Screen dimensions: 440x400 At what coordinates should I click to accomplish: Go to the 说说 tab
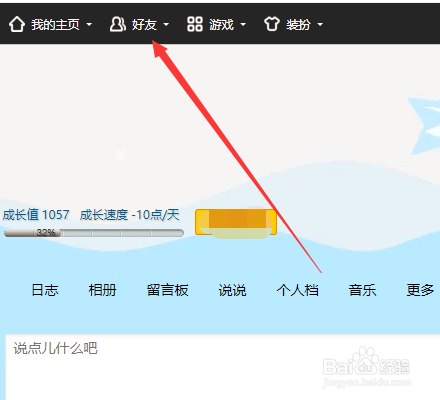coord(232,290)
